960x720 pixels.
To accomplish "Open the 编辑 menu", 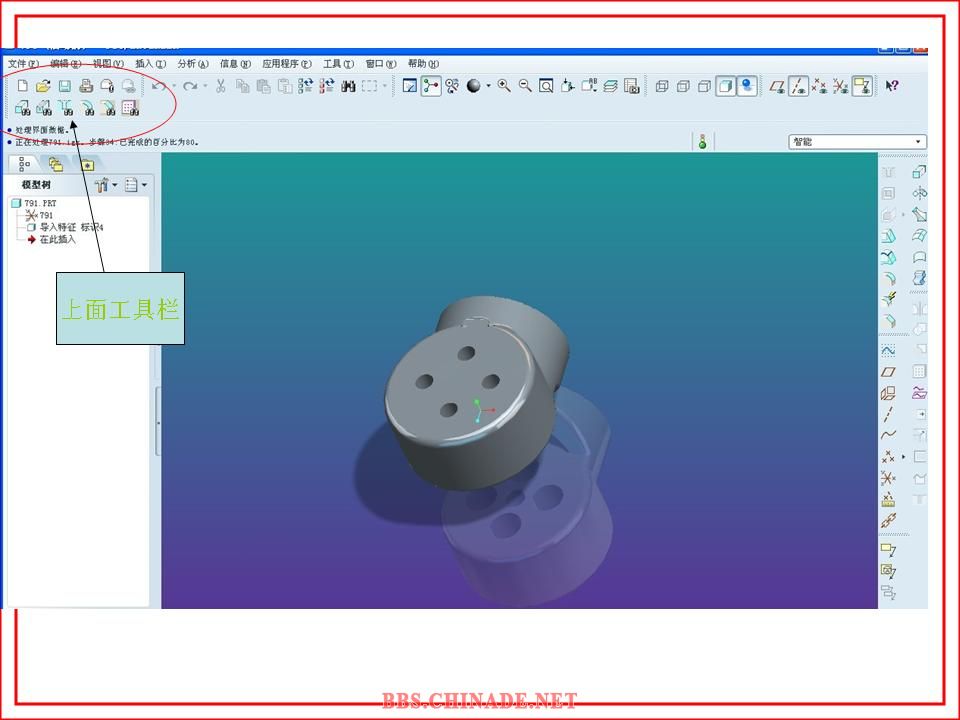I will (x=66, y=64).
